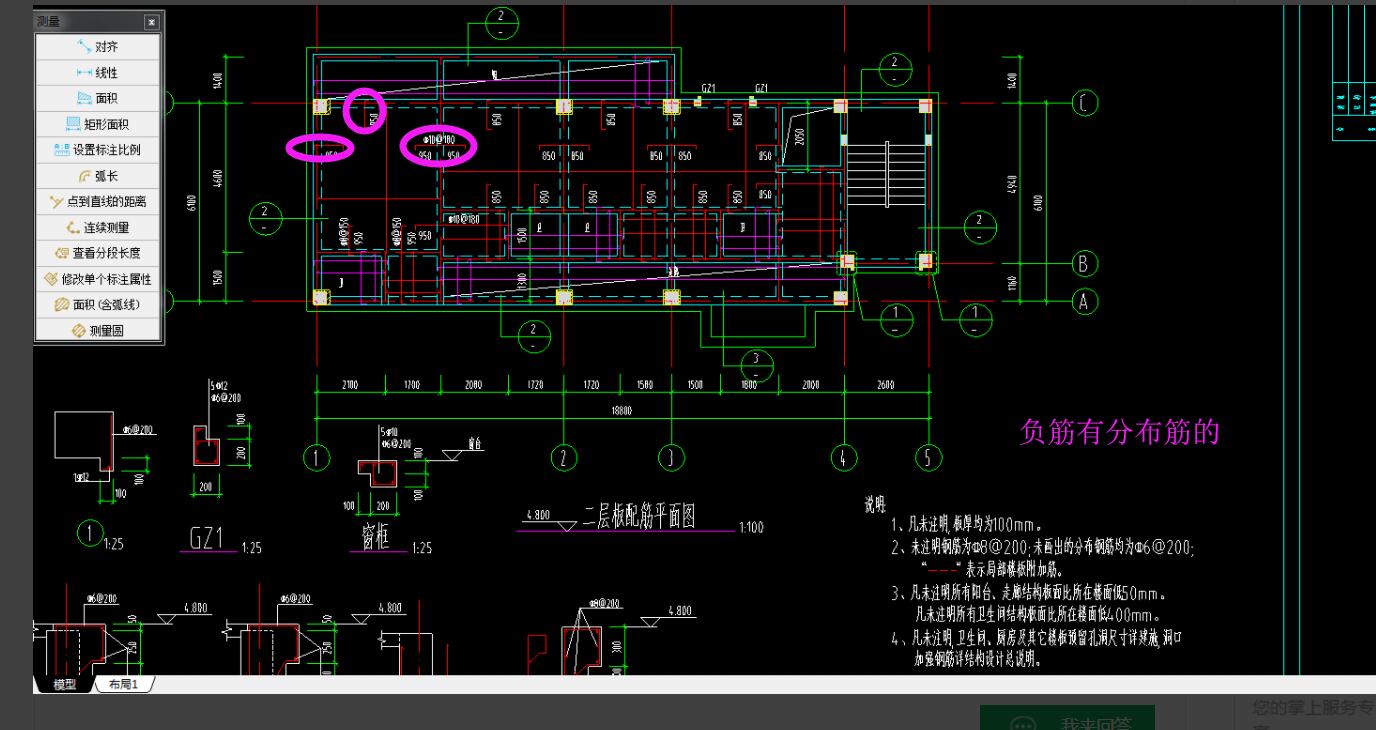
Task: Click grid axis bubble 5 below the plan
Action: (929, 458)
